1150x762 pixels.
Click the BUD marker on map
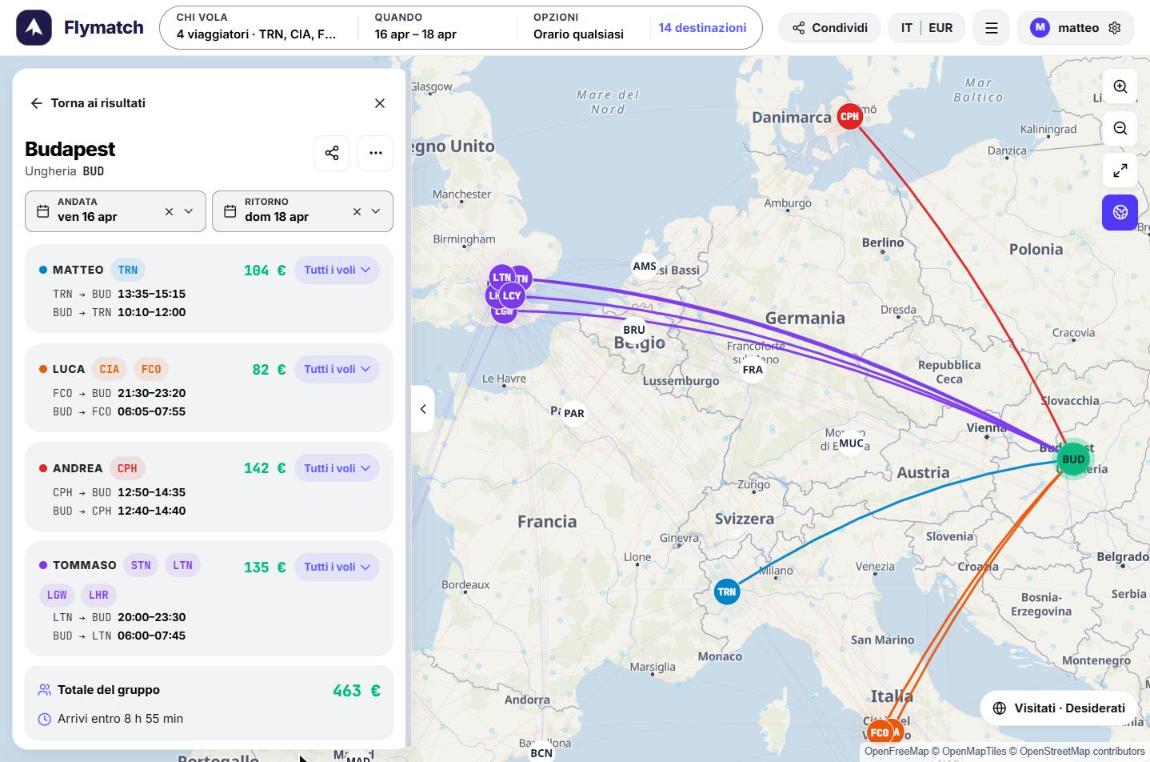[x=1073, y=459]
